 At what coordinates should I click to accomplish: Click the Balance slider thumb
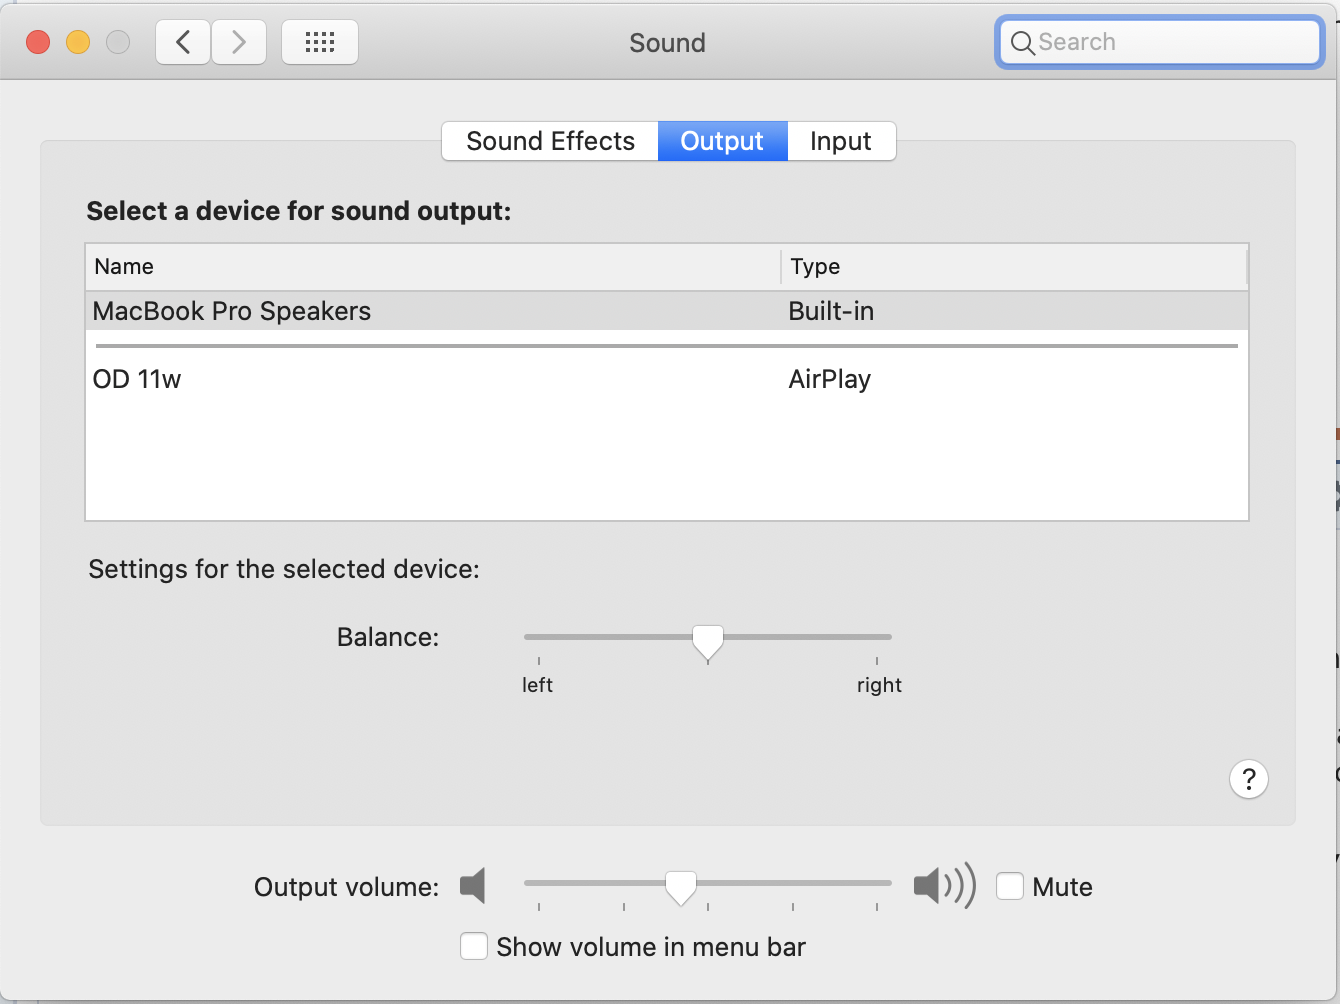(x=708, y=642)
